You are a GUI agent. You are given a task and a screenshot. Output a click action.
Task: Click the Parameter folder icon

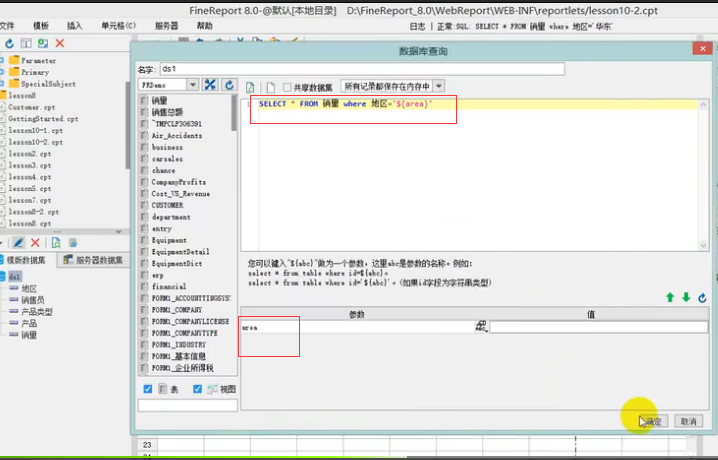[x=14, y=60]
